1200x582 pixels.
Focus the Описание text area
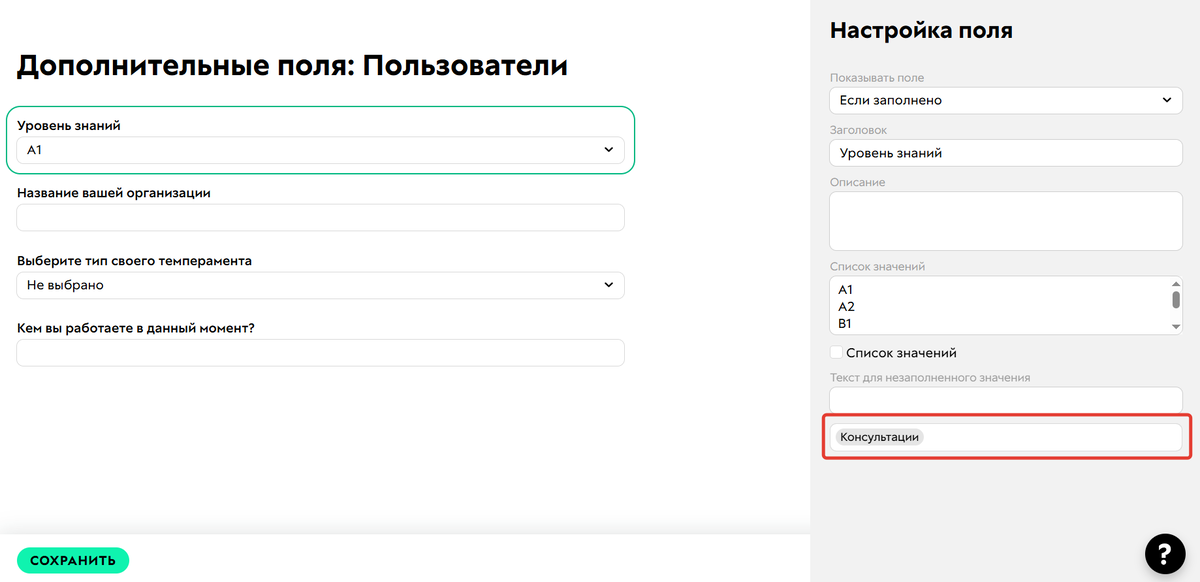click(1005, 220)
